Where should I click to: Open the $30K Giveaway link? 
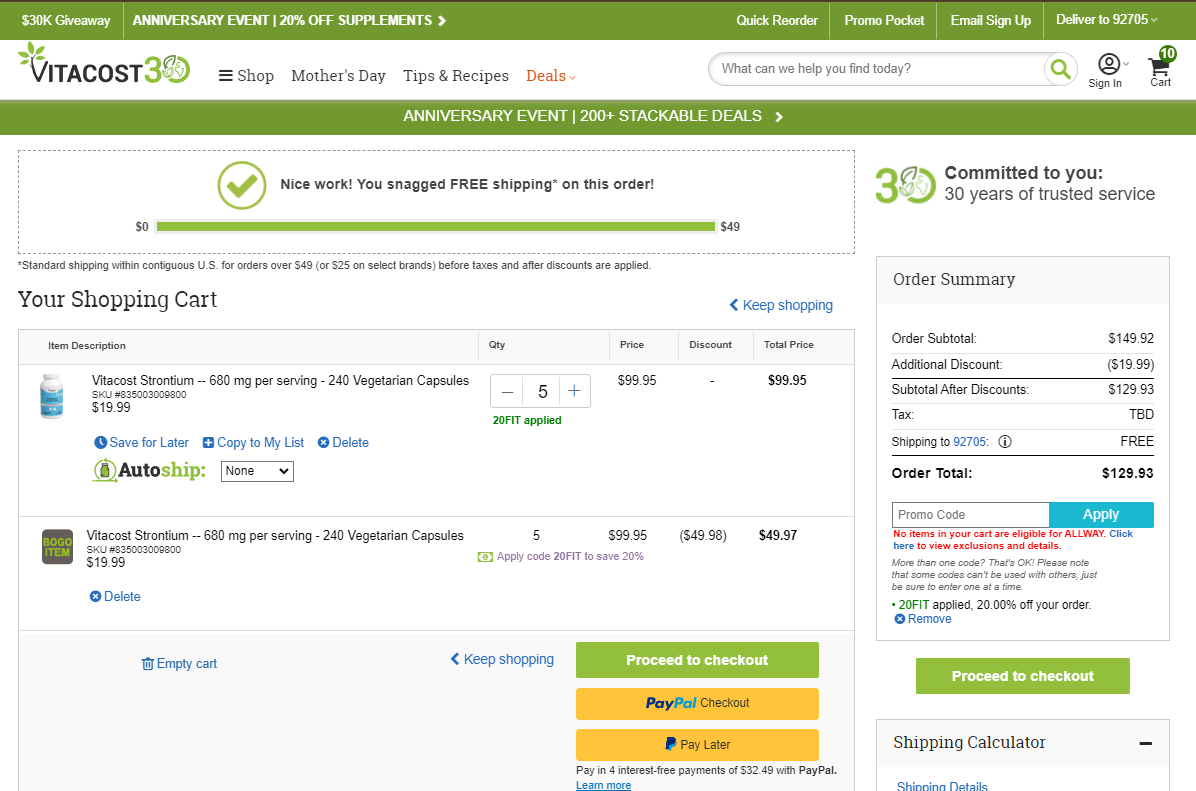pos(66,21)
